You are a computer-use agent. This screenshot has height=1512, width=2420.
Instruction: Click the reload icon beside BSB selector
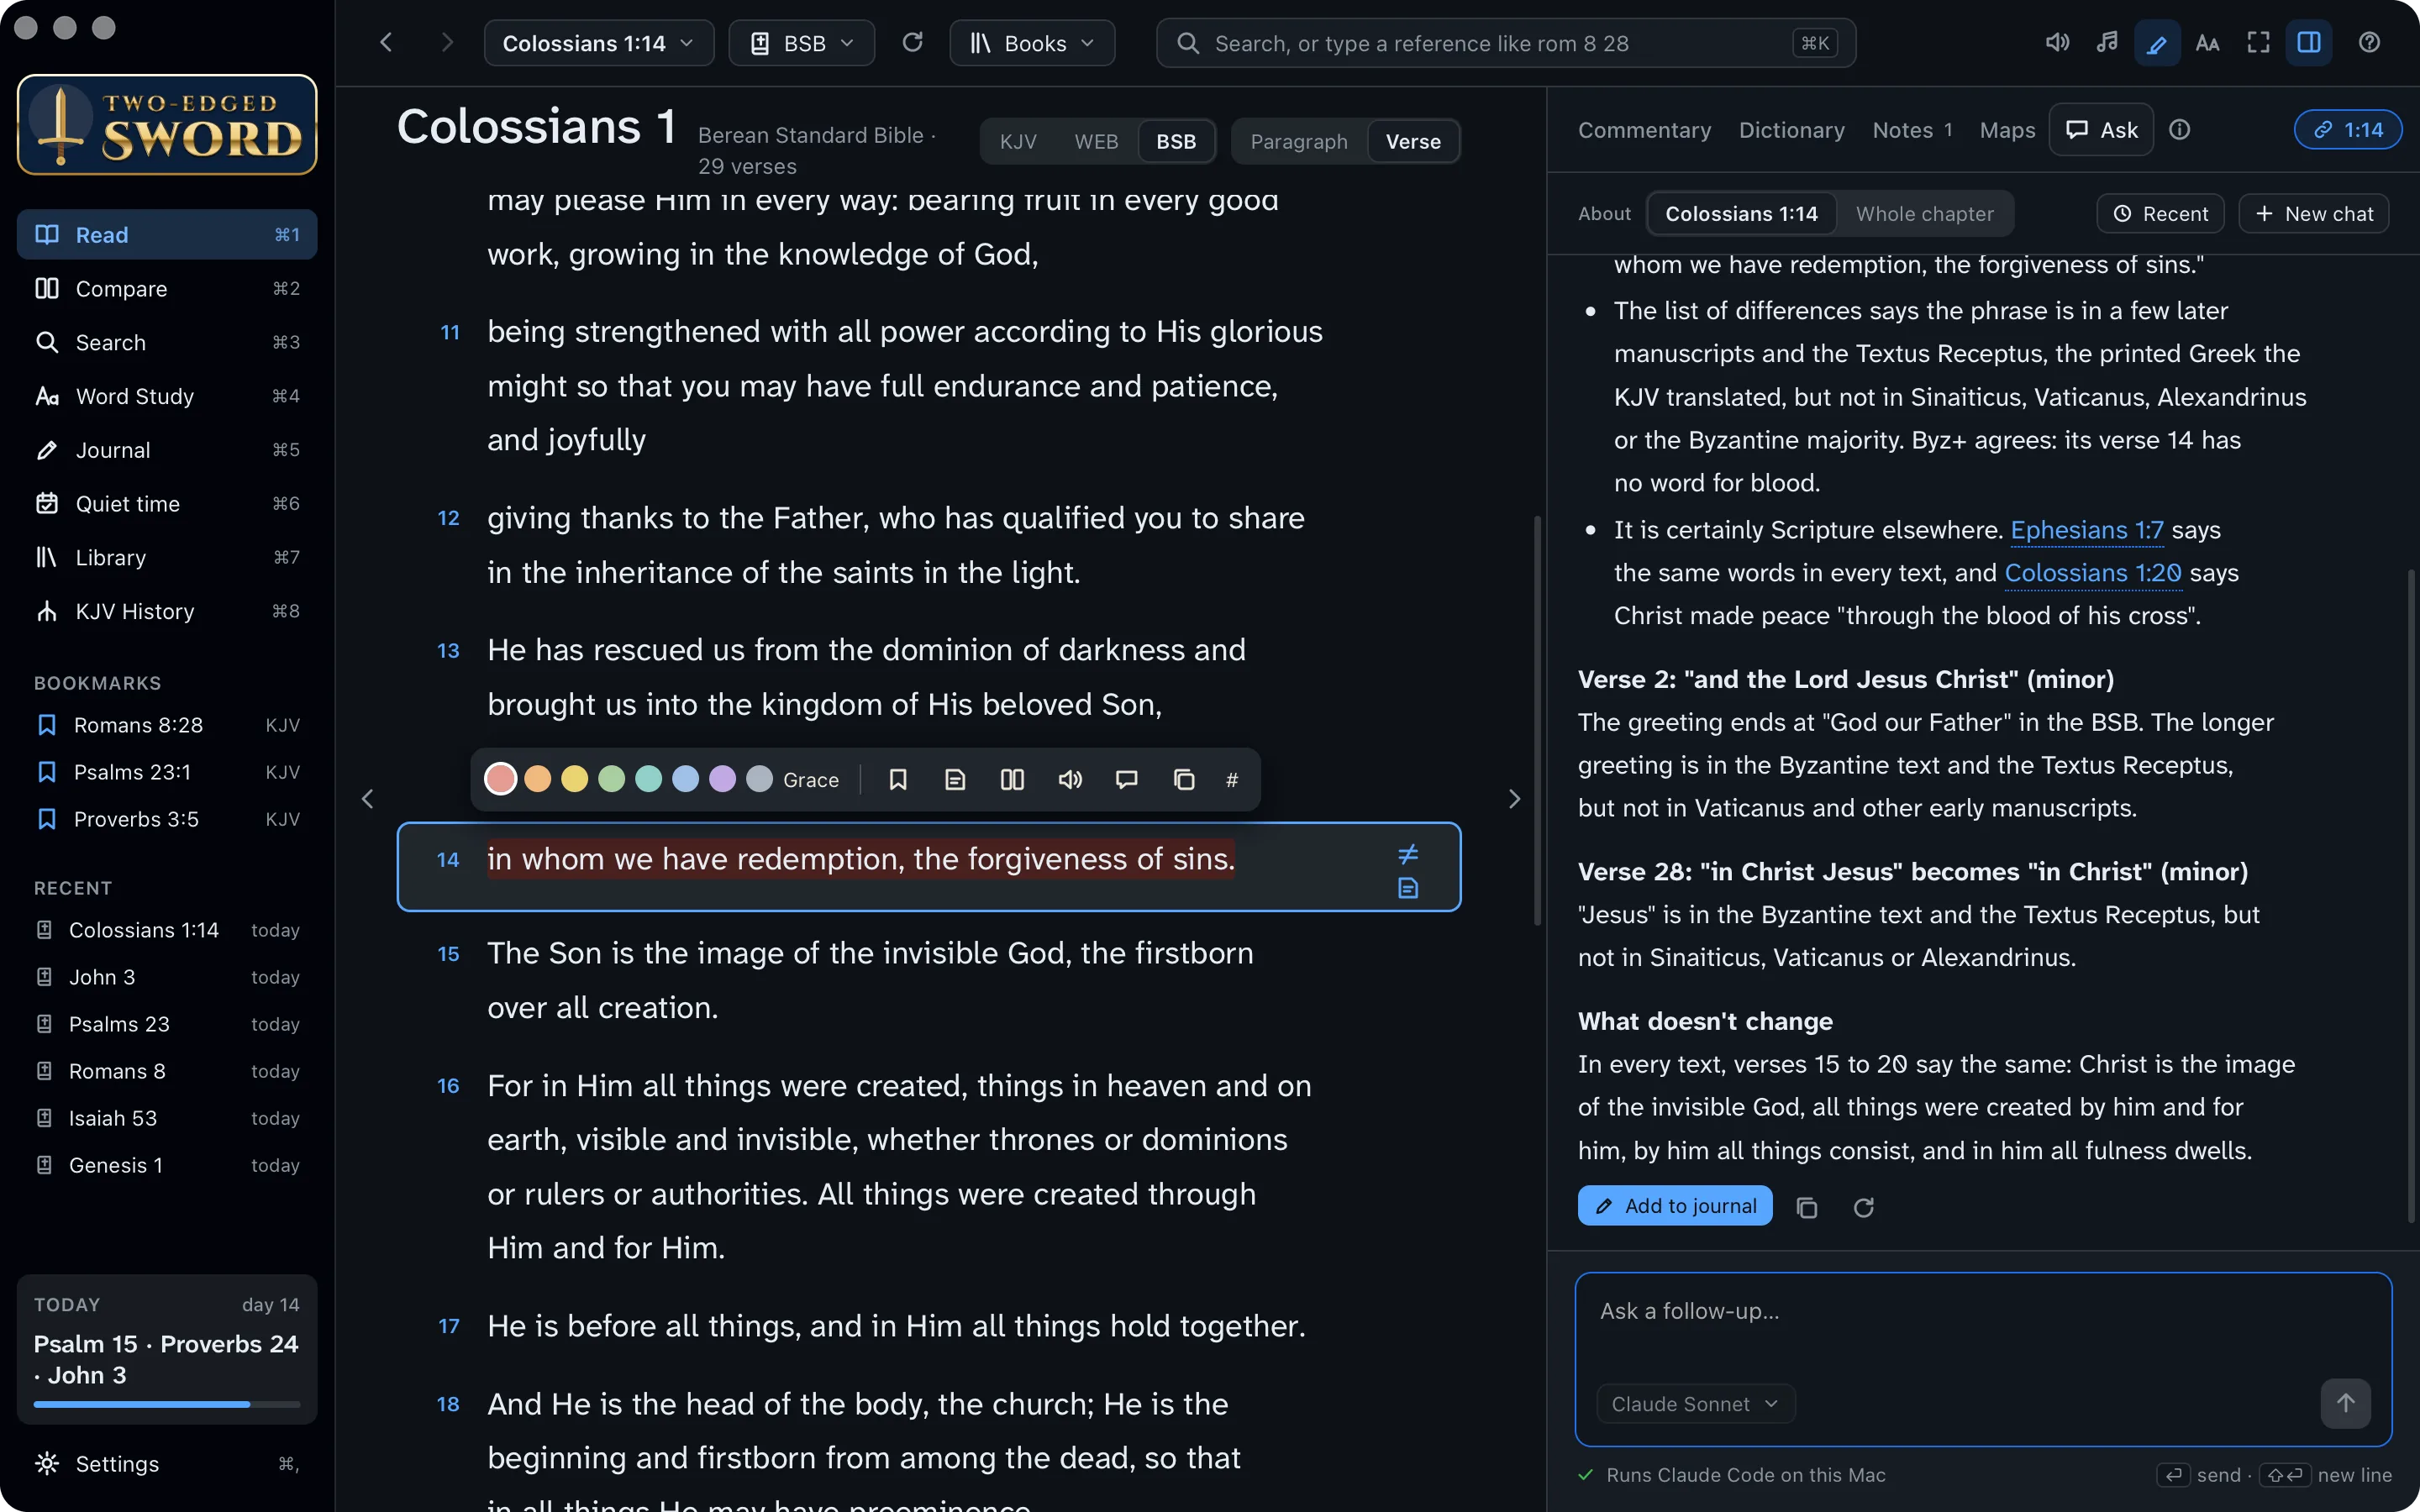point(912,43)
